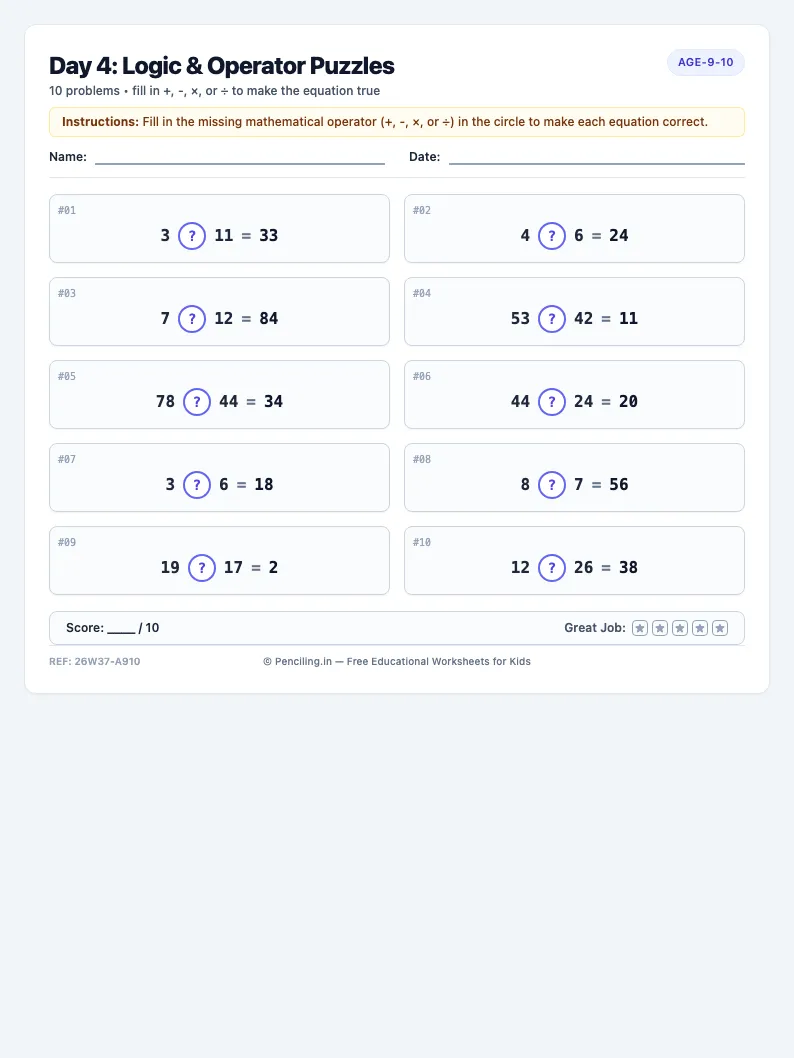Click the operator circle in problem #01

(192, 235)
